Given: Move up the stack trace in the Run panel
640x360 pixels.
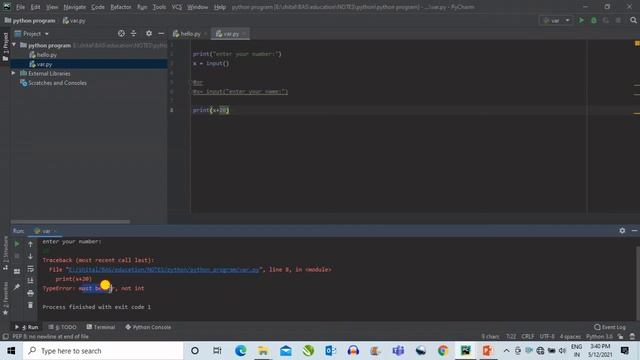Looking at the screenshot, I should click(x=30, y=244).
